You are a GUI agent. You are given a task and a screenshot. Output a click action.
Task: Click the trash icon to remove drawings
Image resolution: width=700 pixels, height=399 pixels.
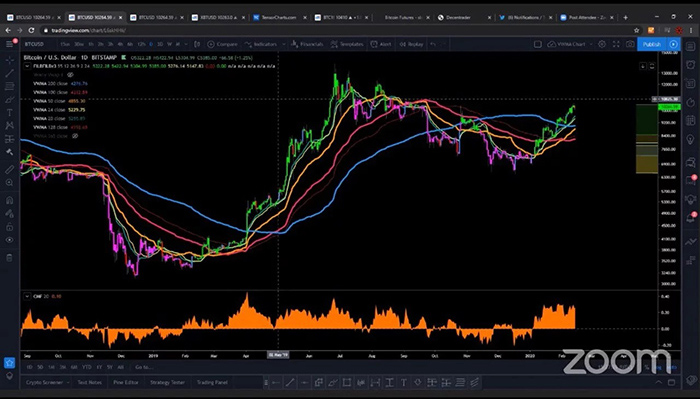pos(9,258)
